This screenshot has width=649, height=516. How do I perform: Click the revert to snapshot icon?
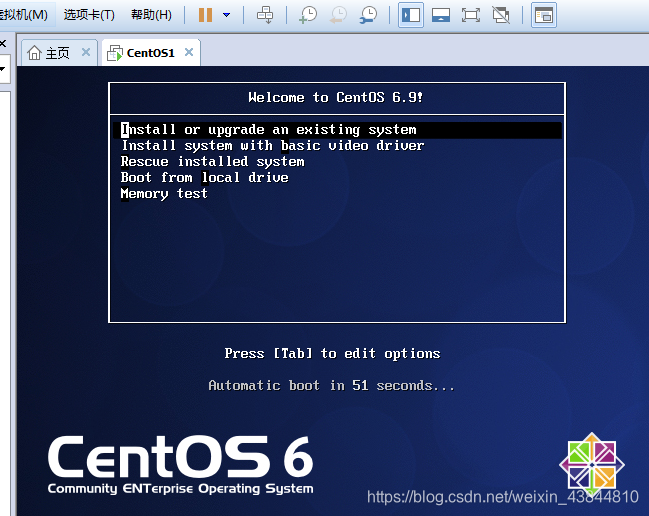coord(339,15)
